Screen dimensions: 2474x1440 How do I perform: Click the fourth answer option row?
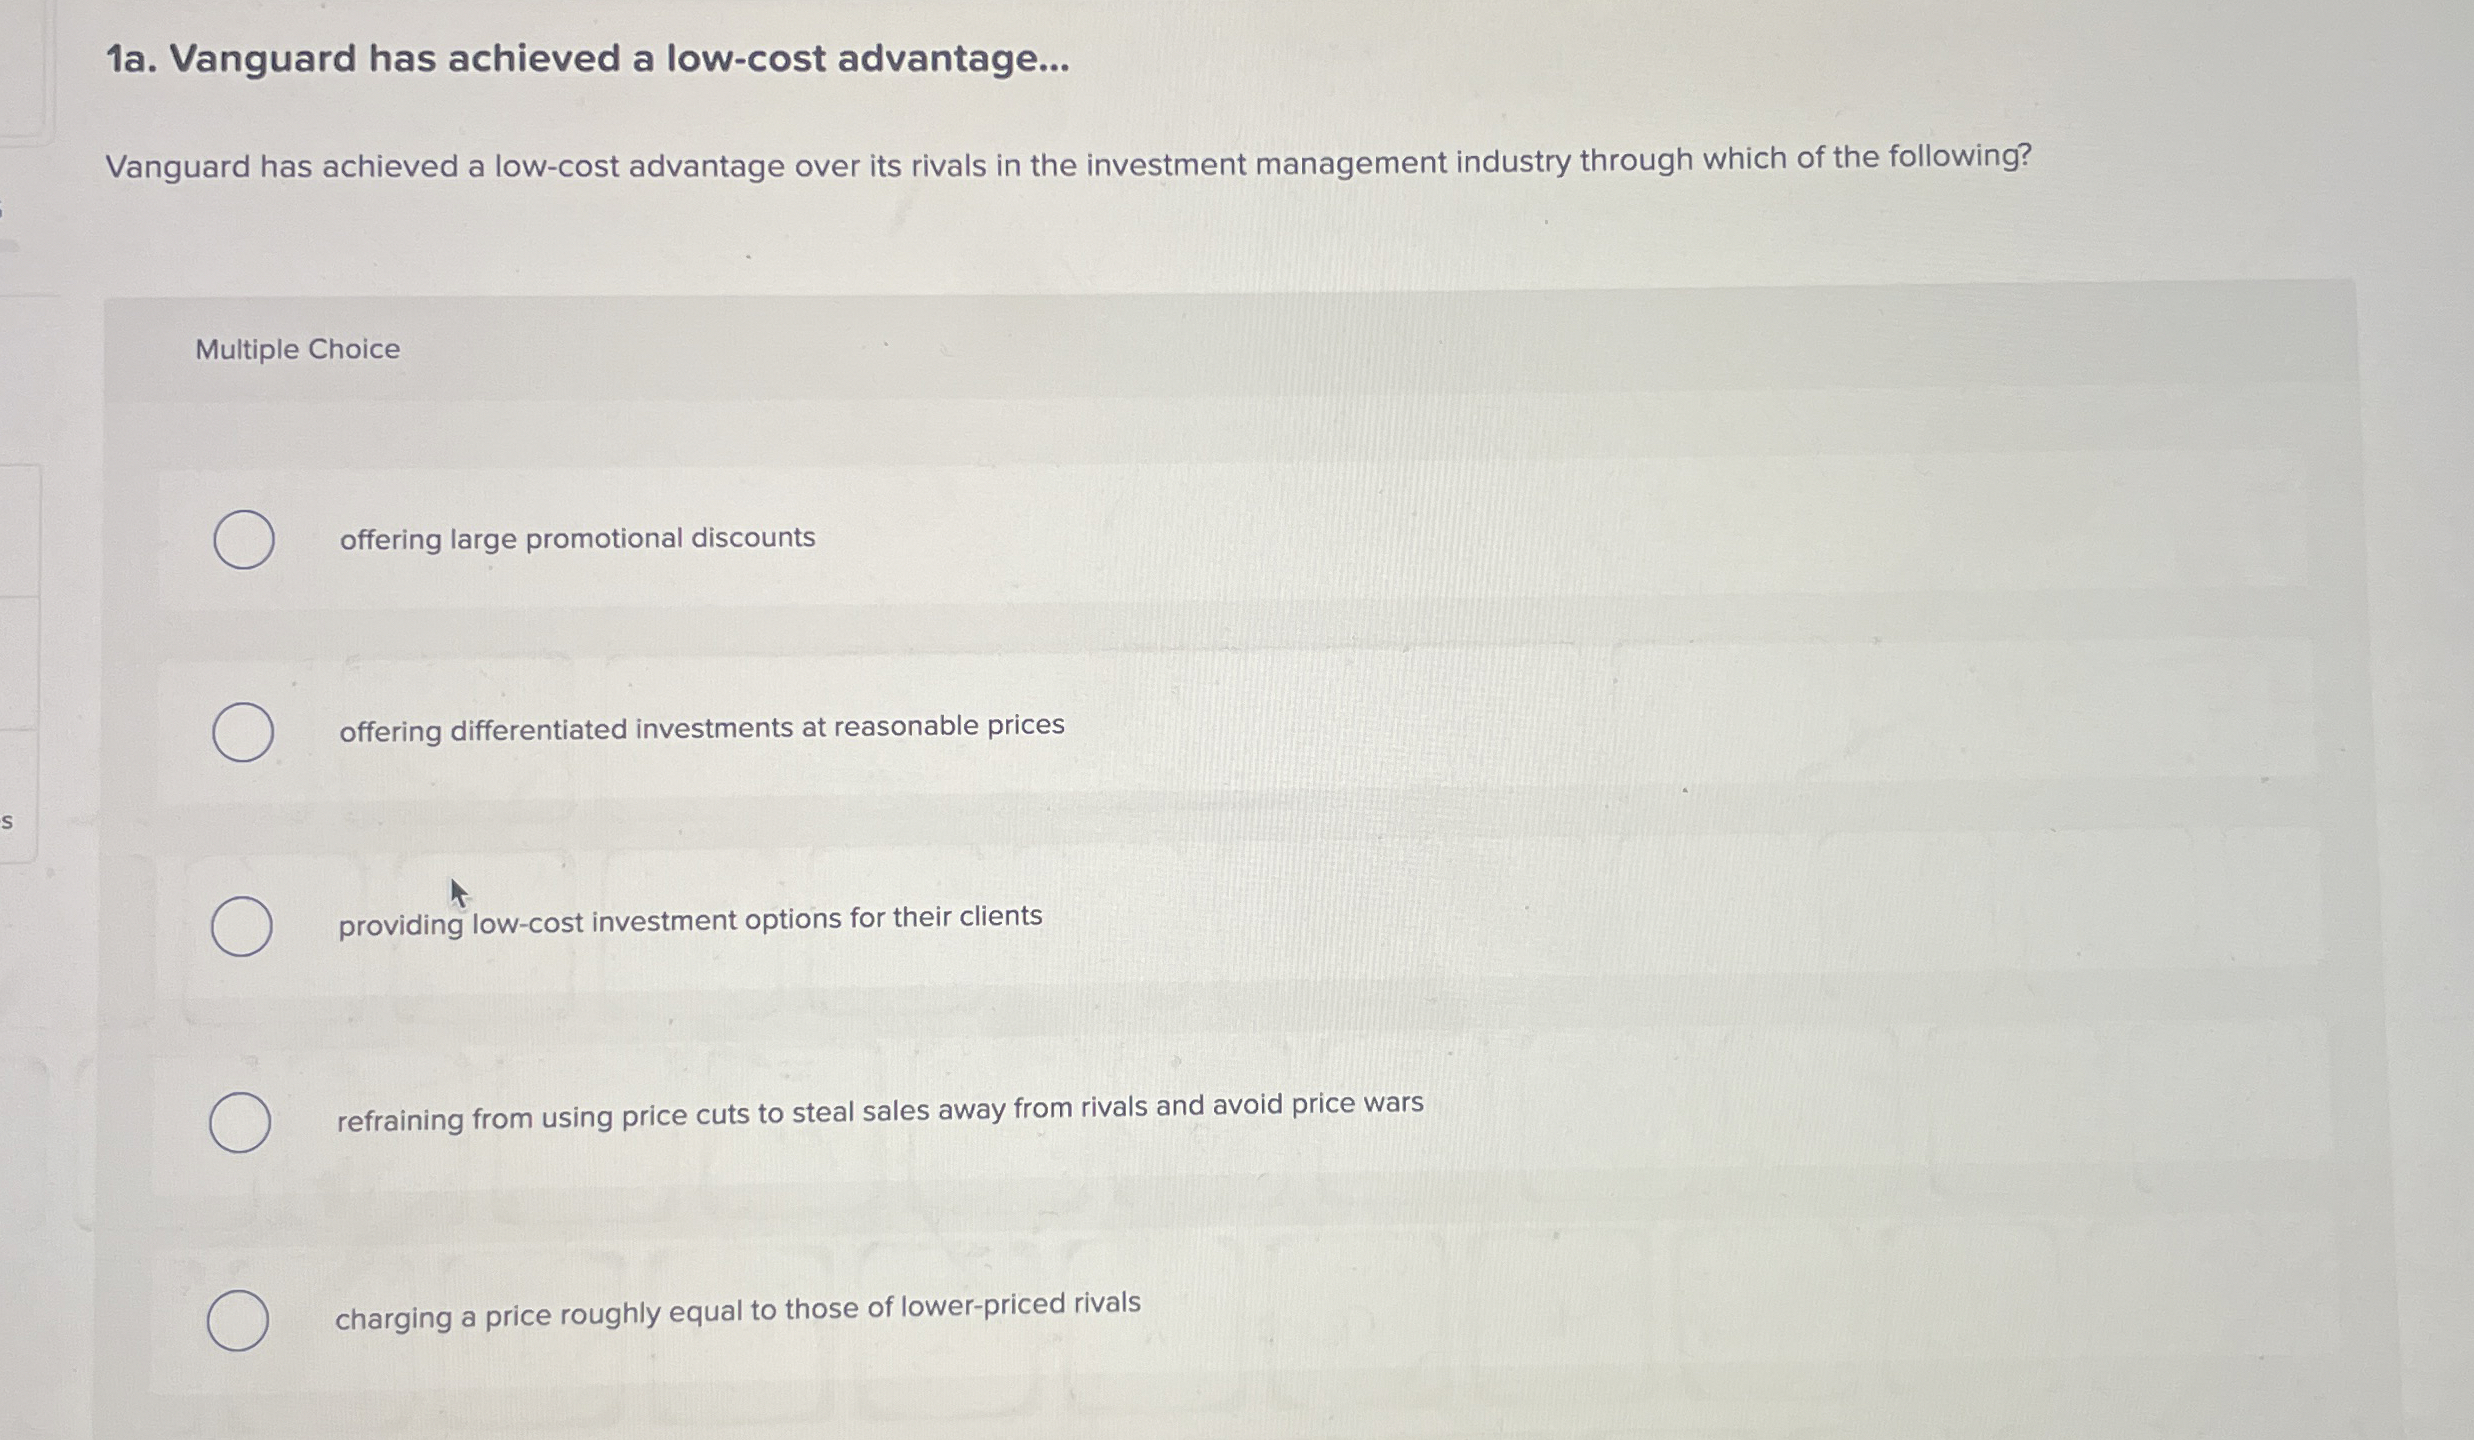[x=1200, y=1122]
